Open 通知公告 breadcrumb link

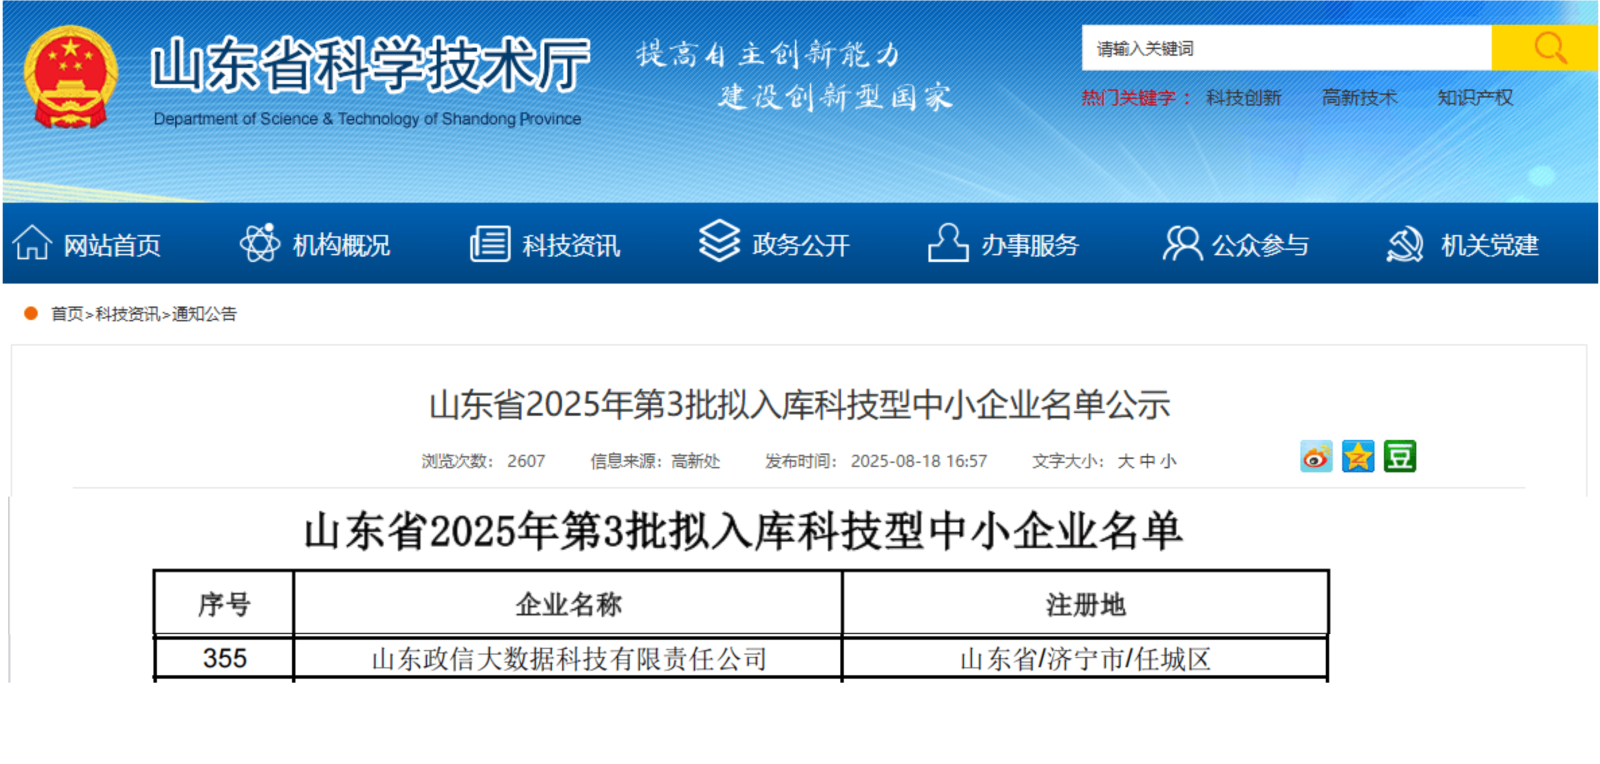(x=204, y=314)
